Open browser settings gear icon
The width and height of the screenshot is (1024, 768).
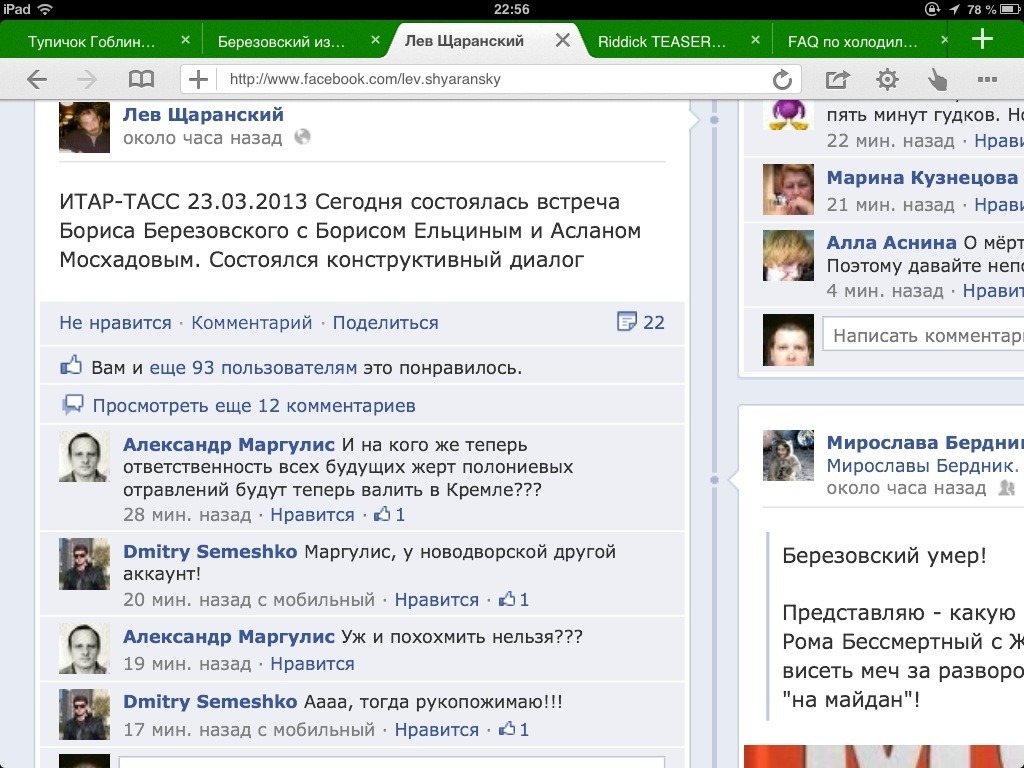pyautogui.click(x=887, y=80)
